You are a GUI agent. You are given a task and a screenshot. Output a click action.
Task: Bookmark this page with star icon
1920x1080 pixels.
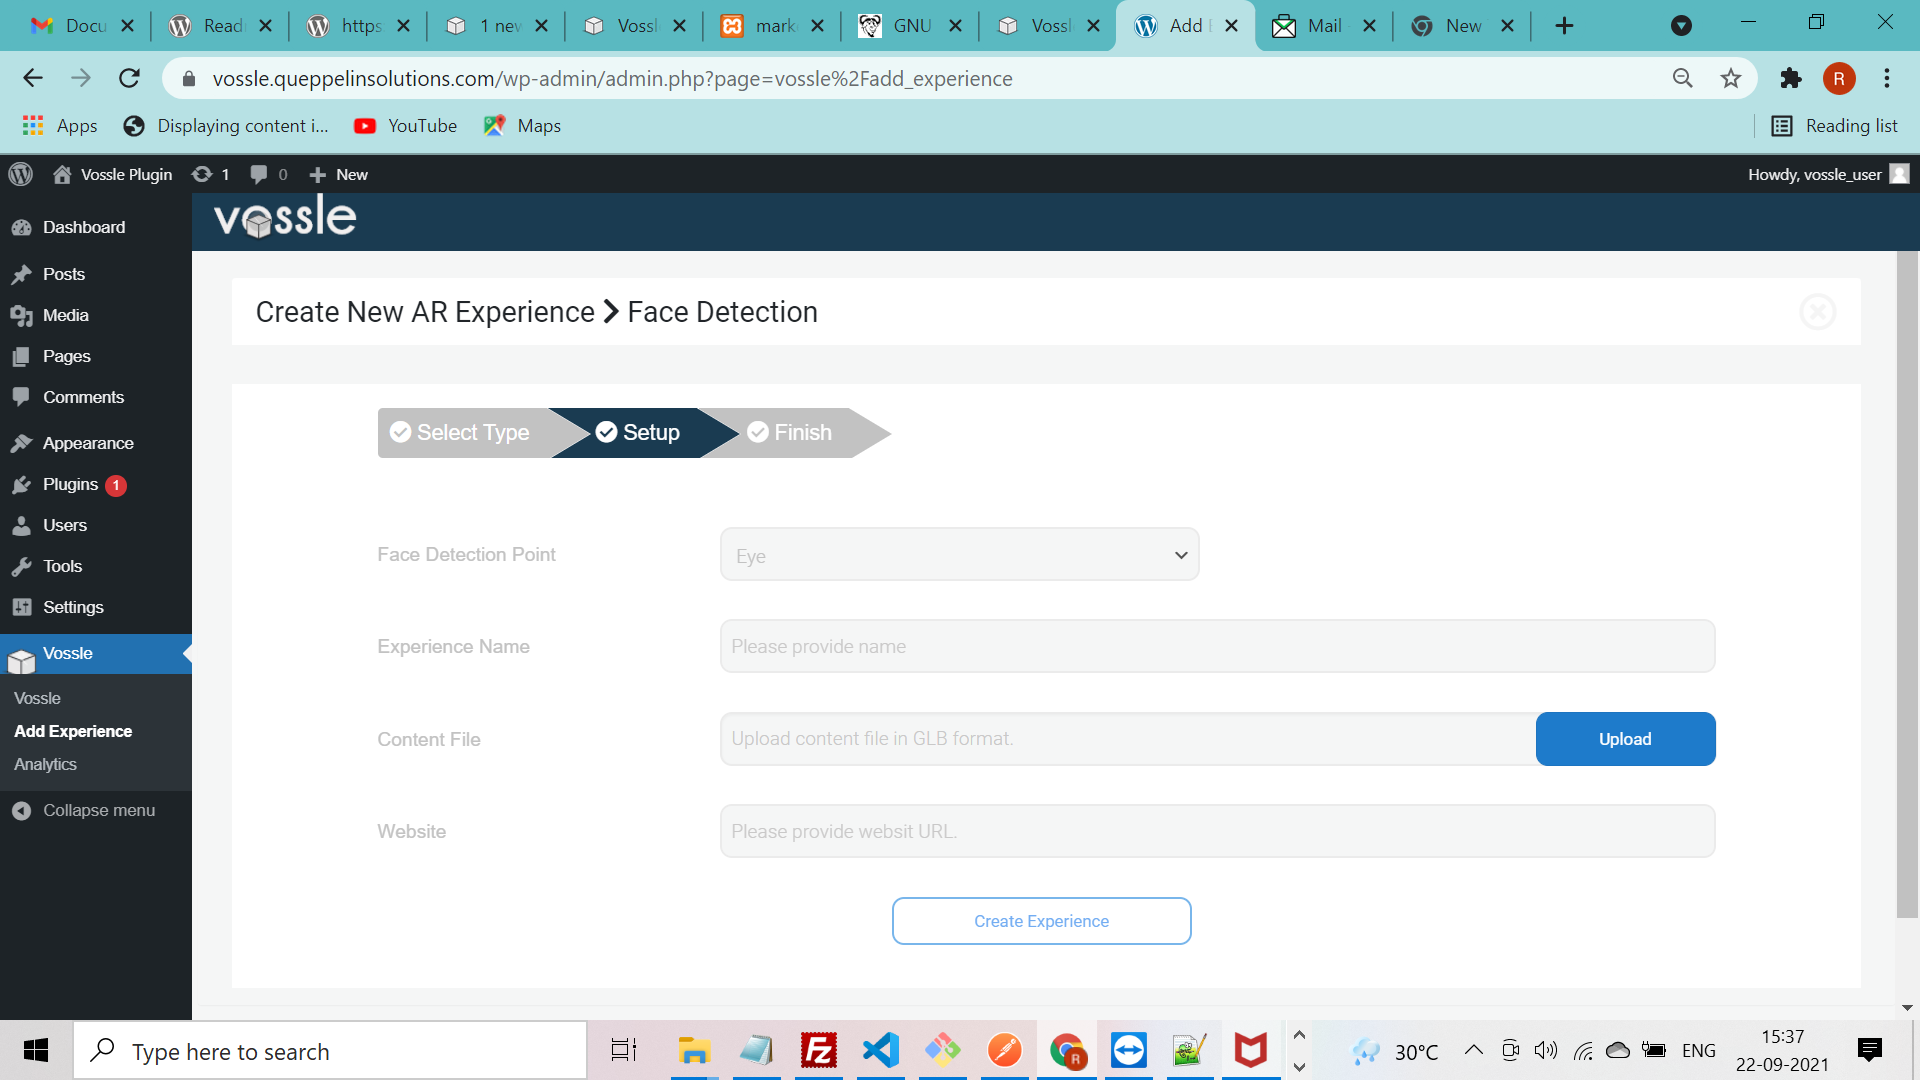1731,78
